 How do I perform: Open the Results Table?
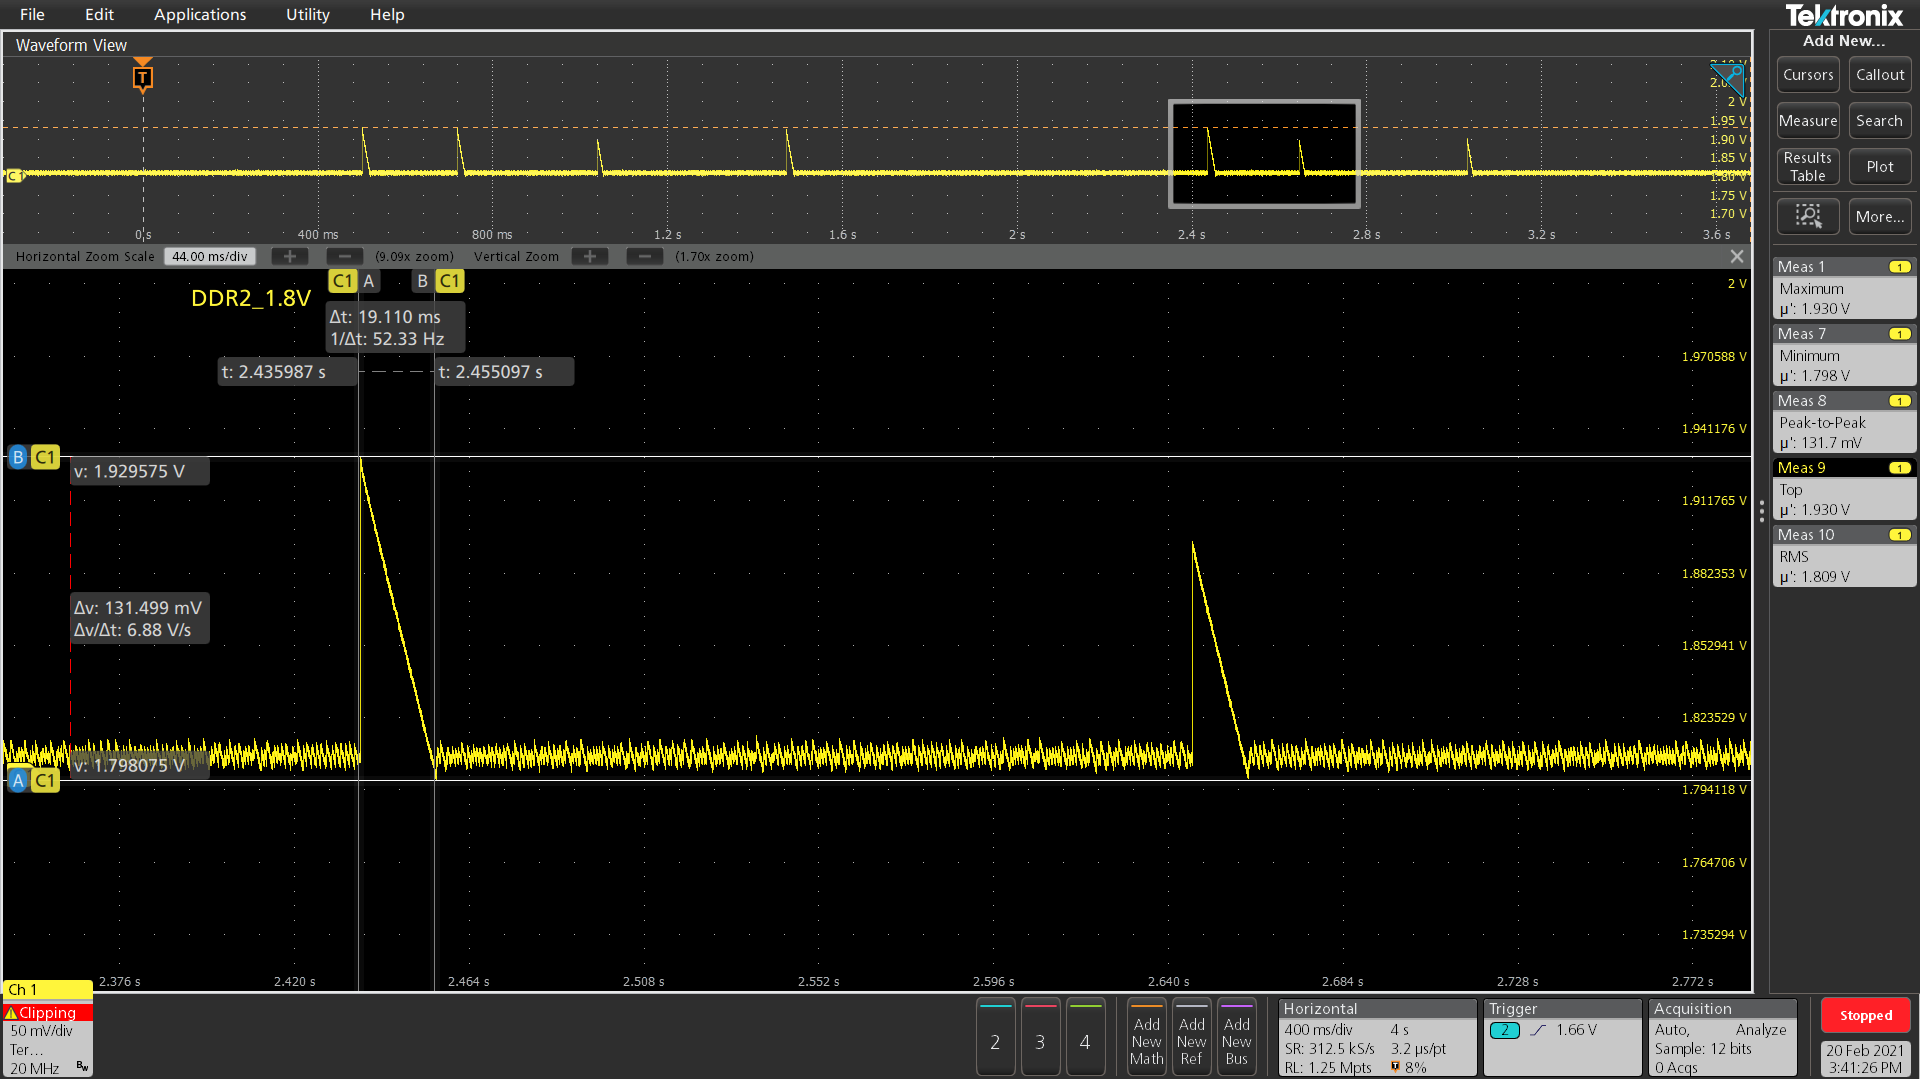1808,167
